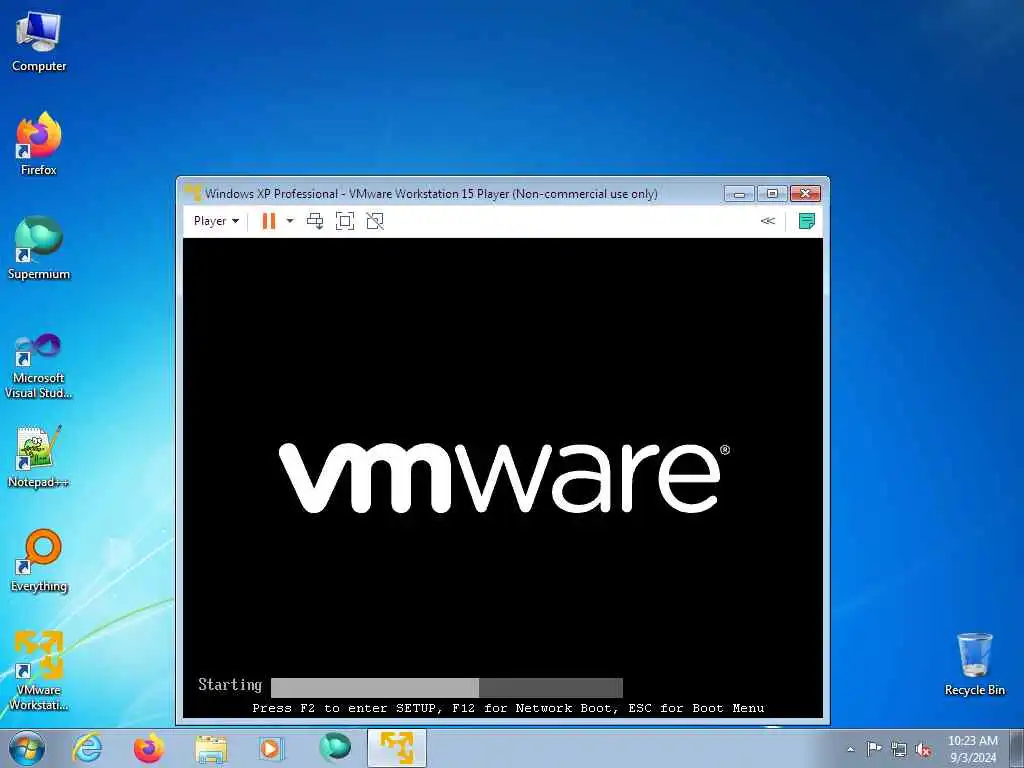Select the Microsoft Visual Studio desktop shortcut
This screenshot has height=768, width=1024.
pos(39,367)
